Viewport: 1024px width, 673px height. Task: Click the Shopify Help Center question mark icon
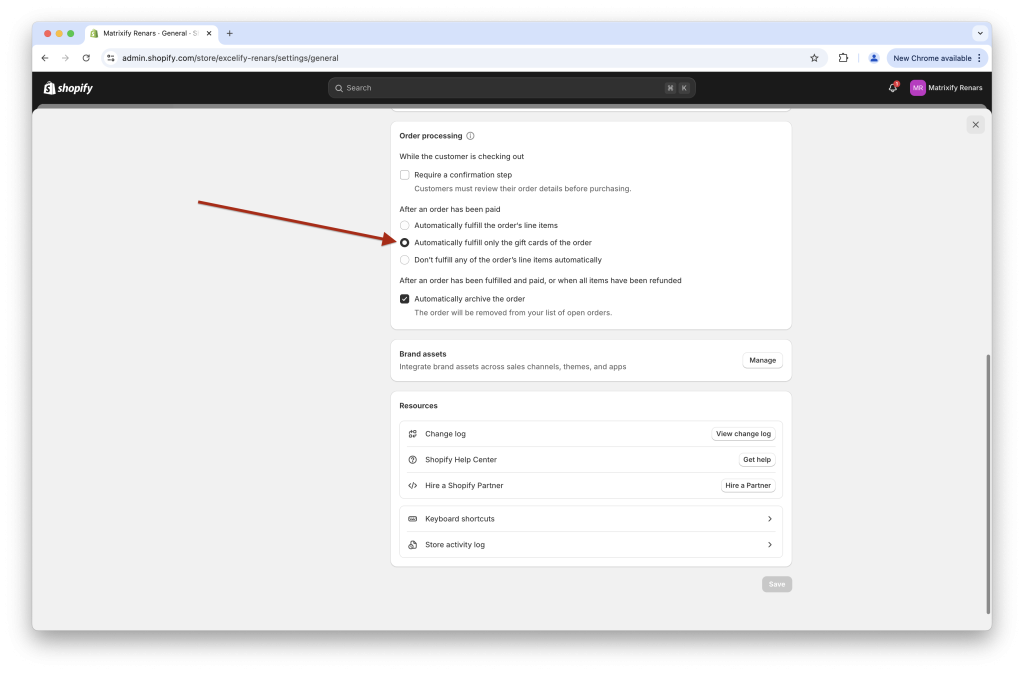click(413, 459)
